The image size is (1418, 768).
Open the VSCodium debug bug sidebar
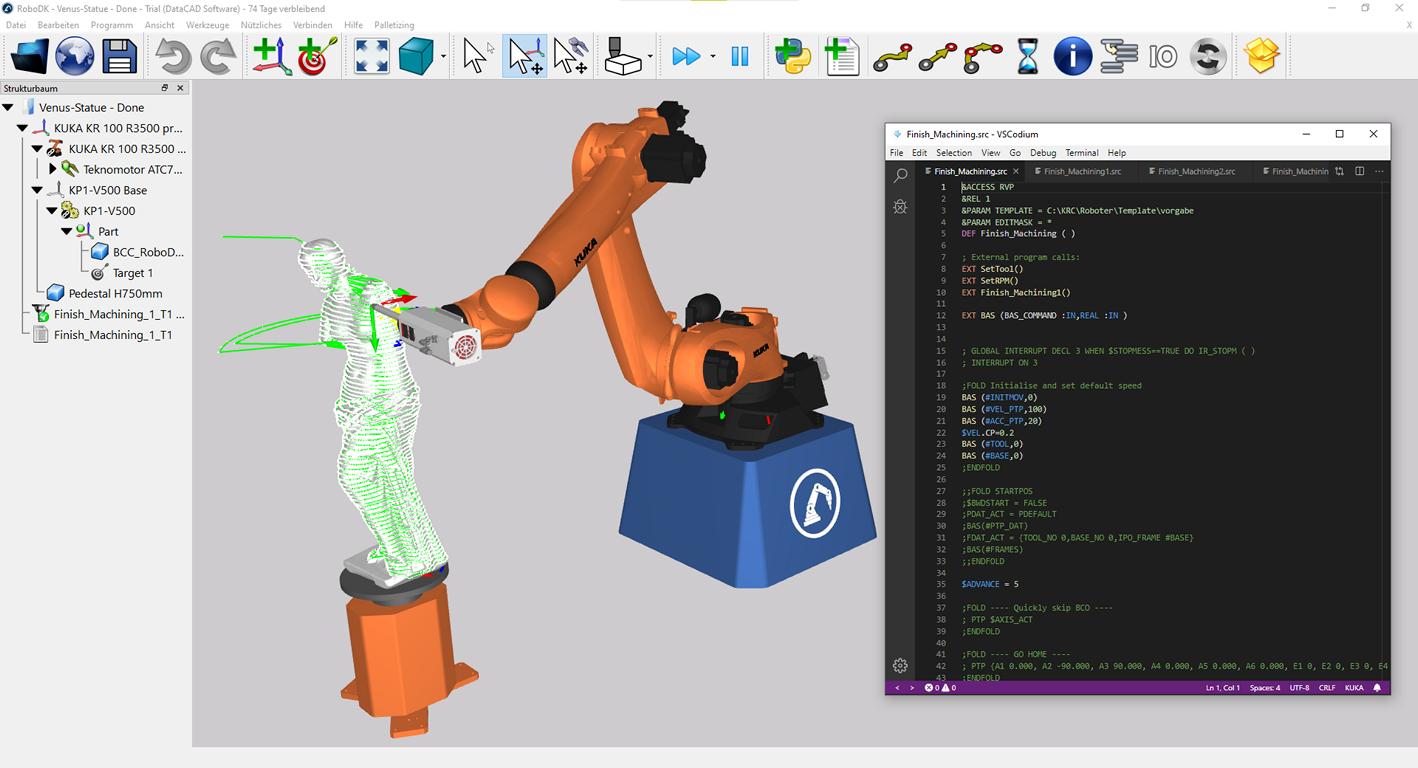tap(900, 207)
